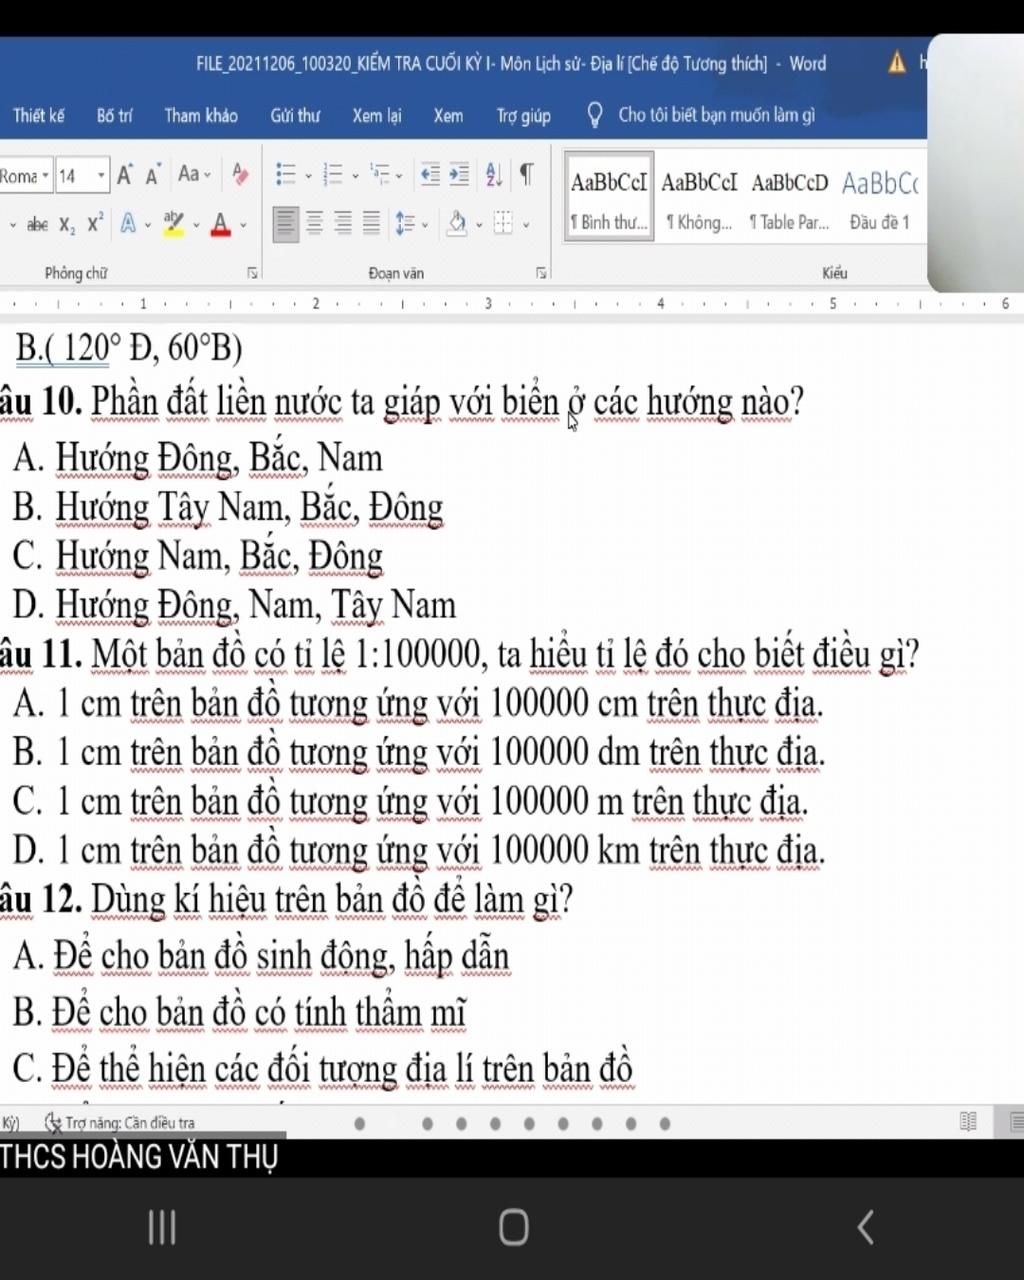Open the Xem lại tab
Viewport: 1024px width, 1280px height.
point(376,116)
